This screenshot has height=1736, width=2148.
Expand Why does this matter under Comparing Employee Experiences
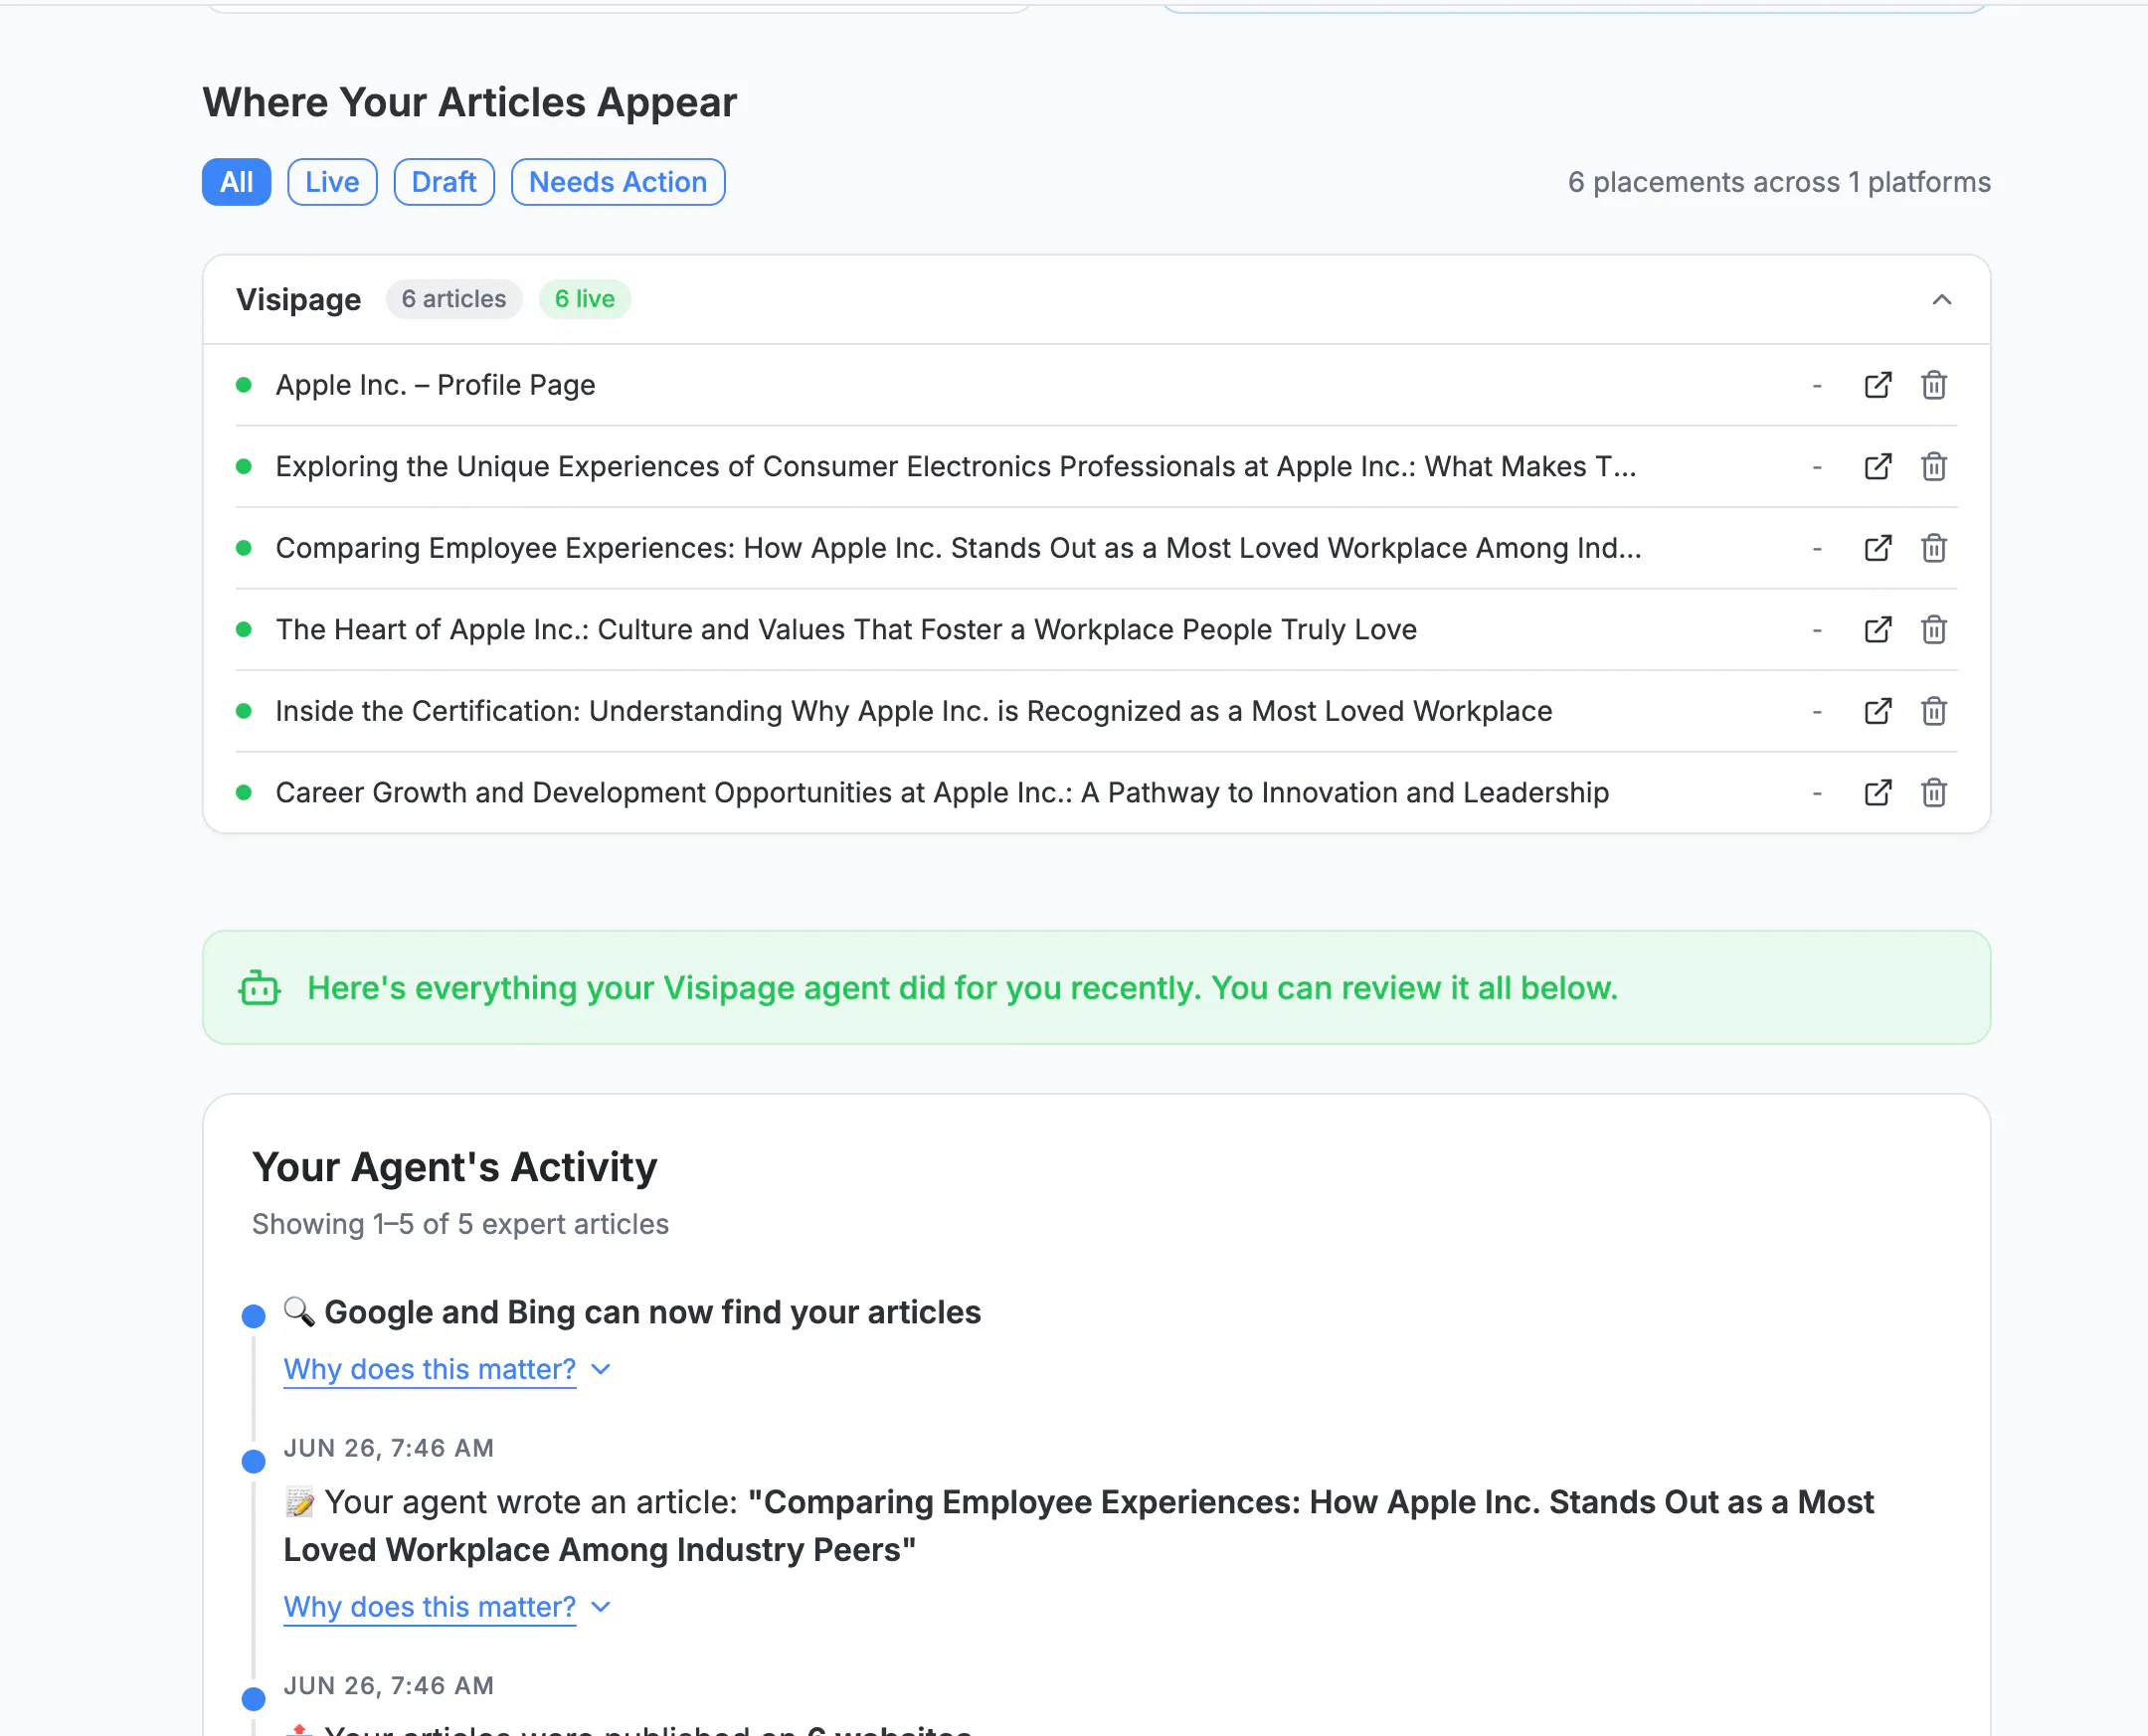point(601,1607)
